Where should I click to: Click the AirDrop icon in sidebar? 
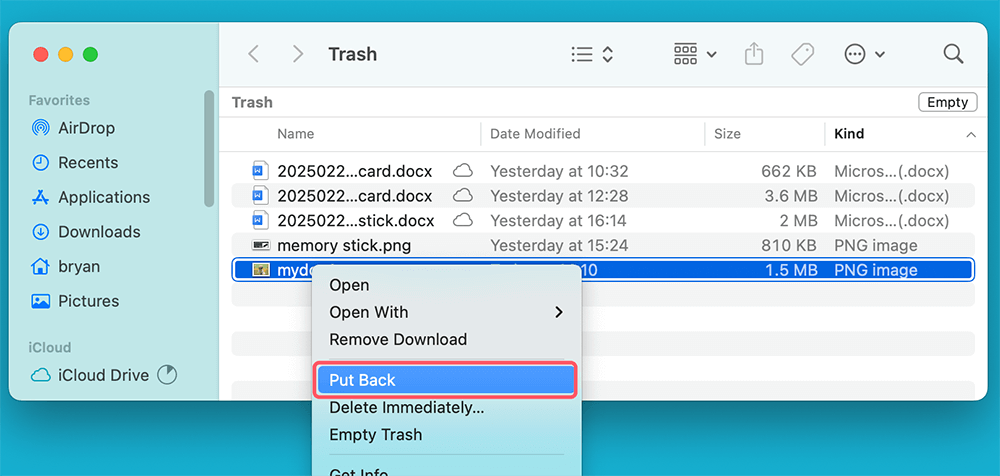41,128
